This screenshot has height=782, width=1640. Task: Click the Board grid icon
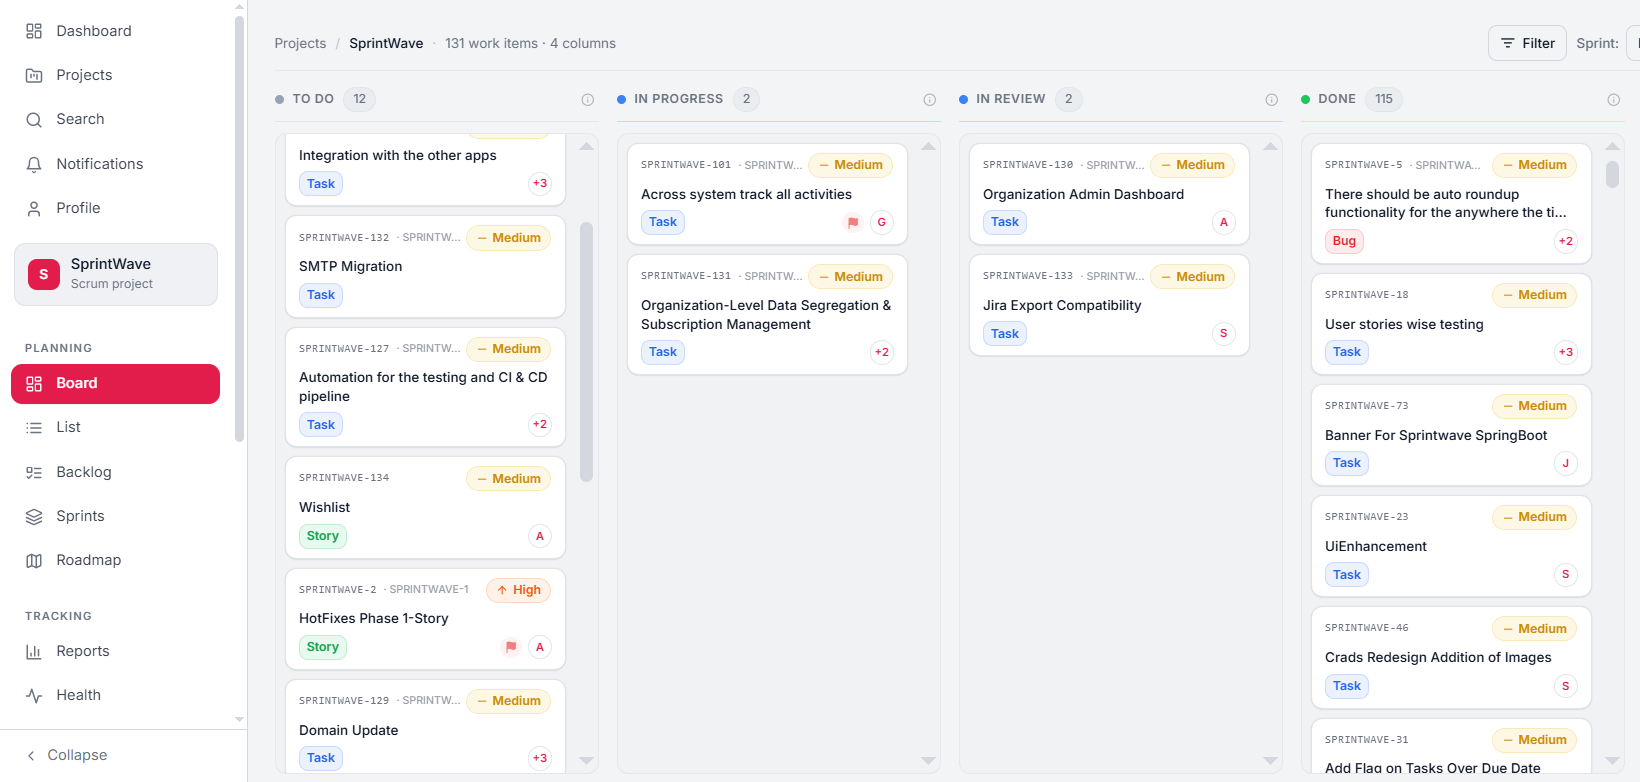tap(34, 384)
